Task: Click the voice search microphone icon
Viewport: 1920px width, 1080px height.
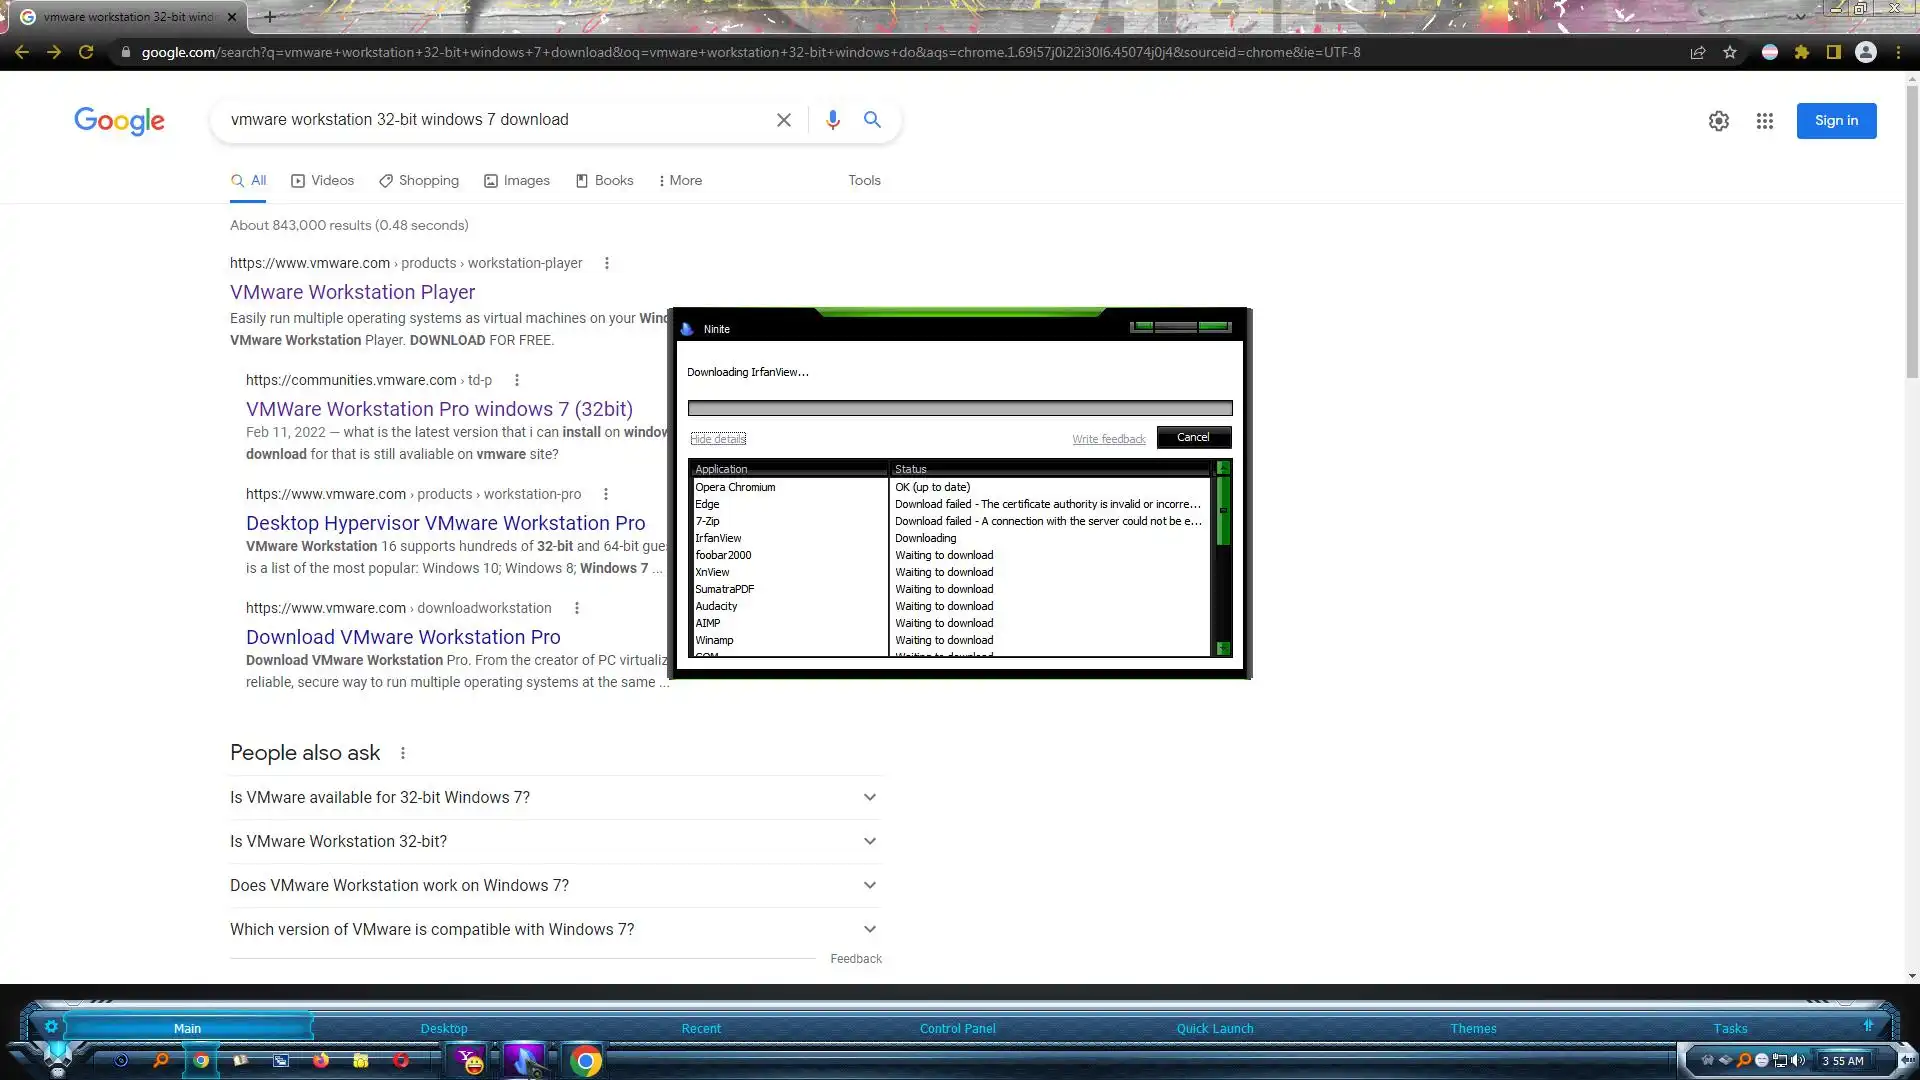Action: [x=832, y=120]
